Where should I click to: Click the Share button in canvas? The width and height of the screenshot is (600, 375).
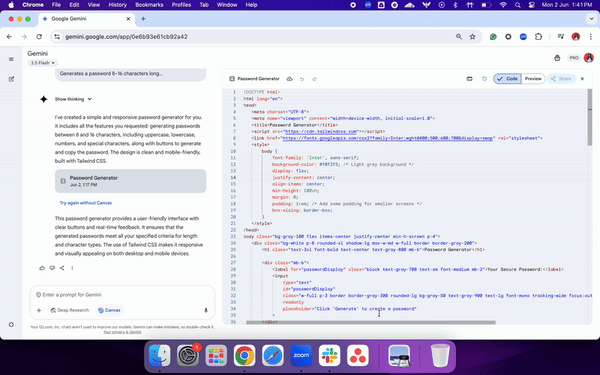[561, 79]
